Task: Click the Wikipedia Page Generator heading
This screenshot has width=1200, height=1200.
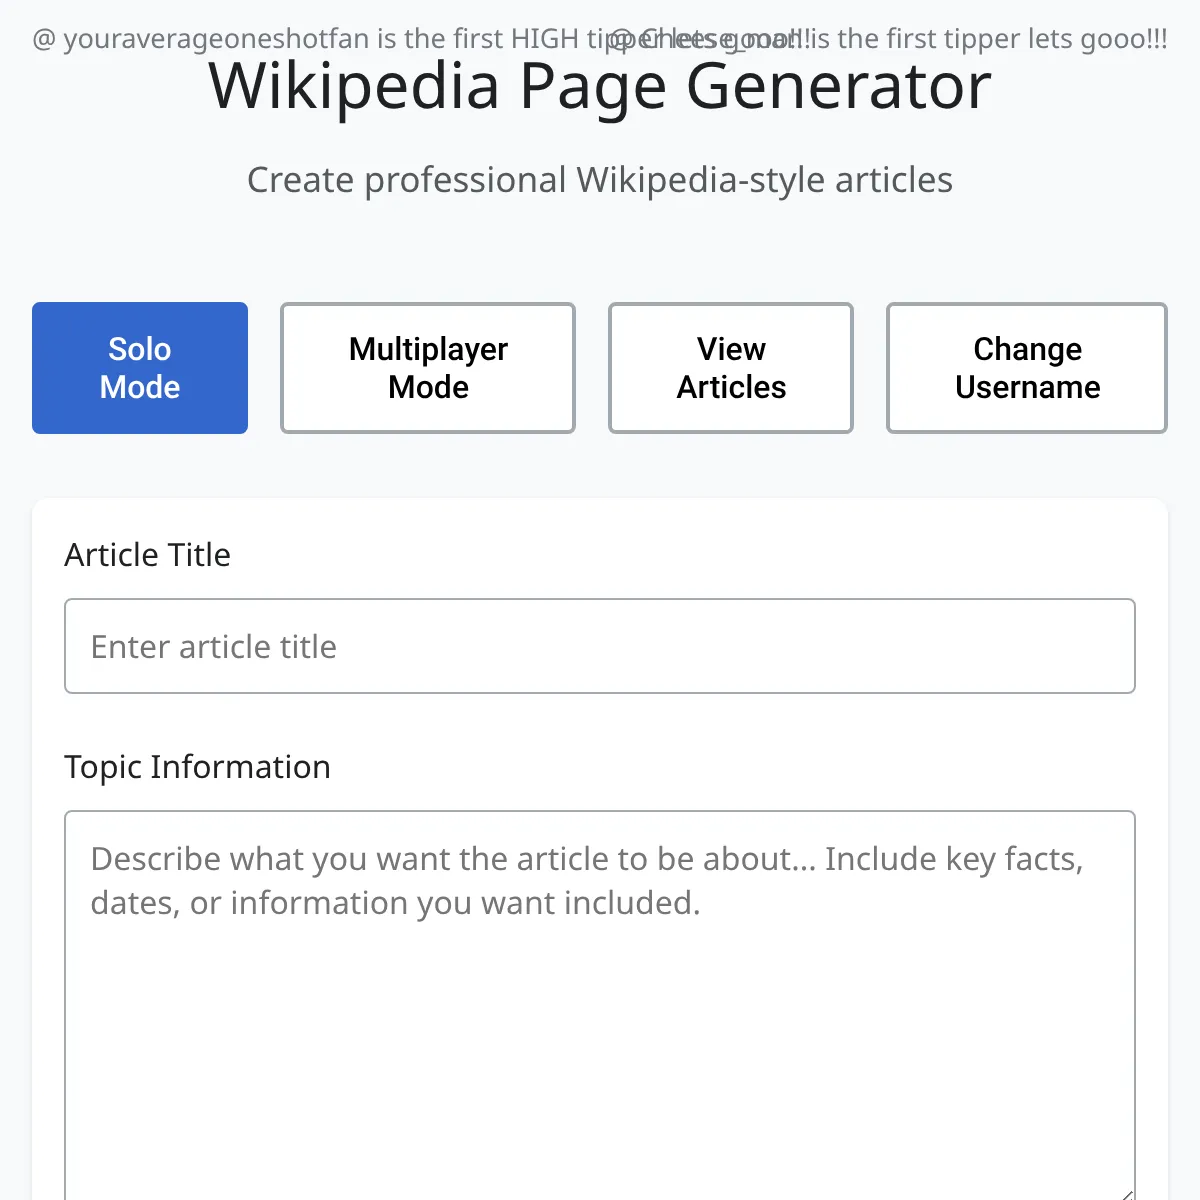Action: tap(600, 86)
